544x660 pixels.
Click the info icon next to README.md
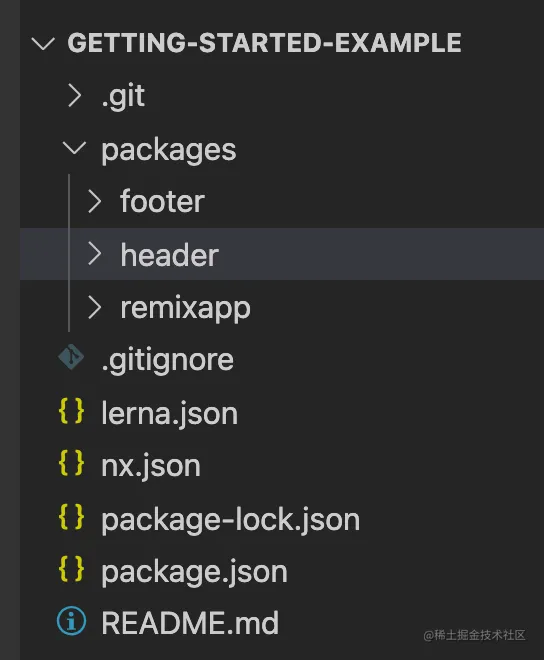tap(71, 620)
